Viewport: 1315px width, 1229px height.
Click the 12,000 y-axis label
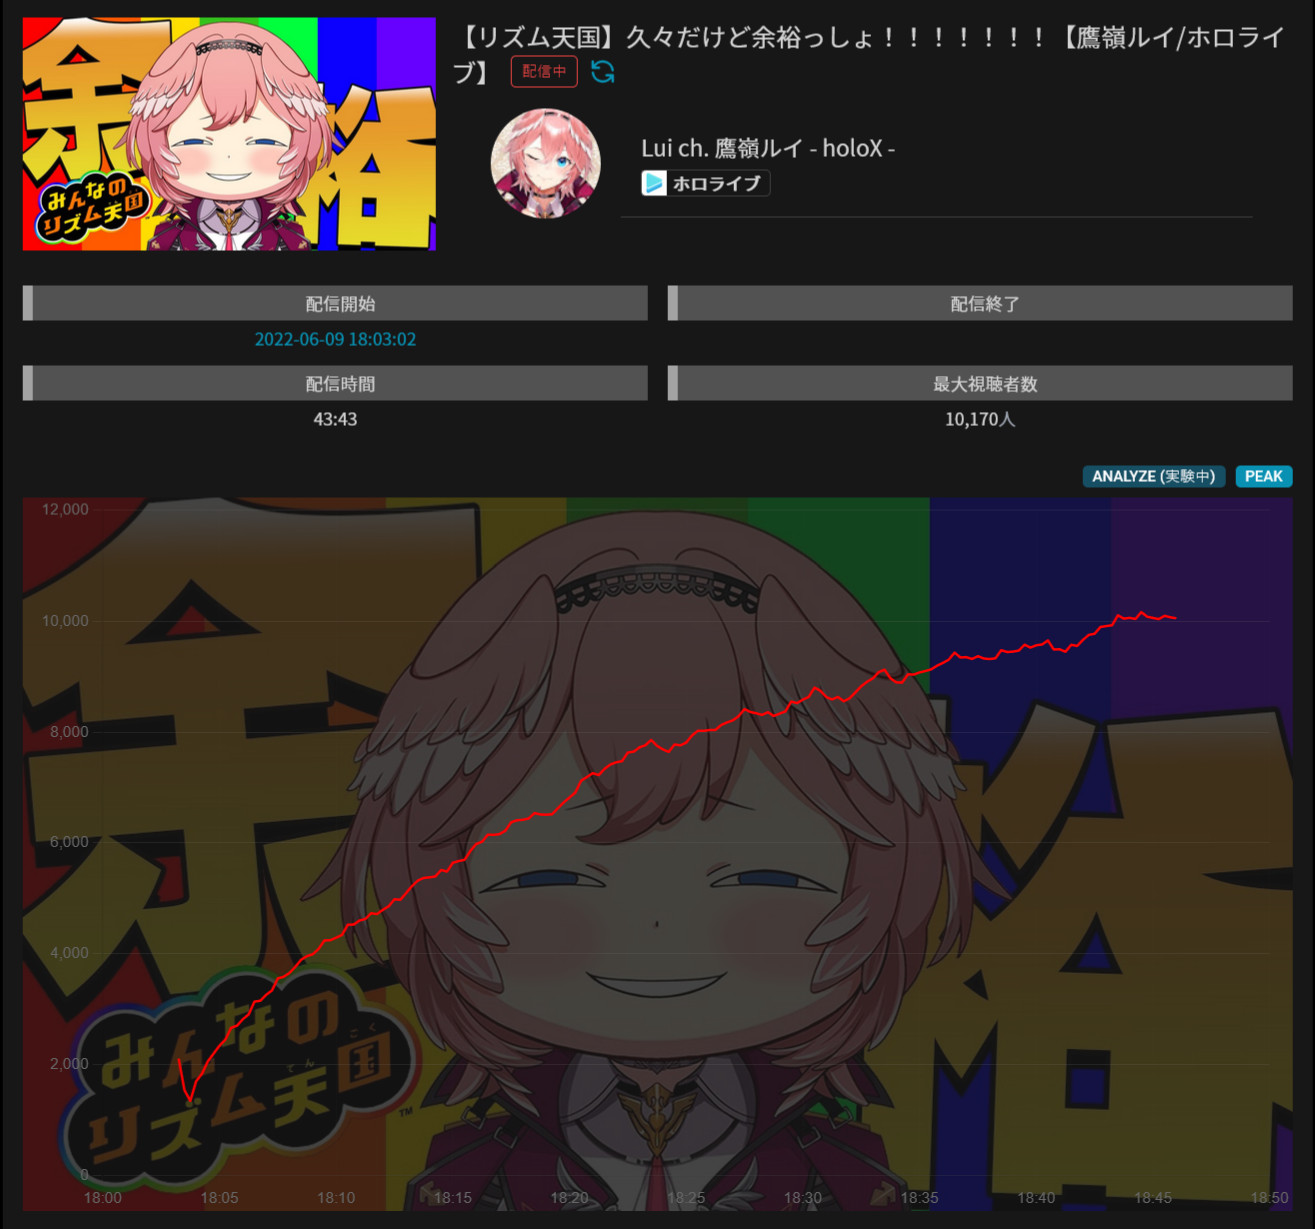65,509
